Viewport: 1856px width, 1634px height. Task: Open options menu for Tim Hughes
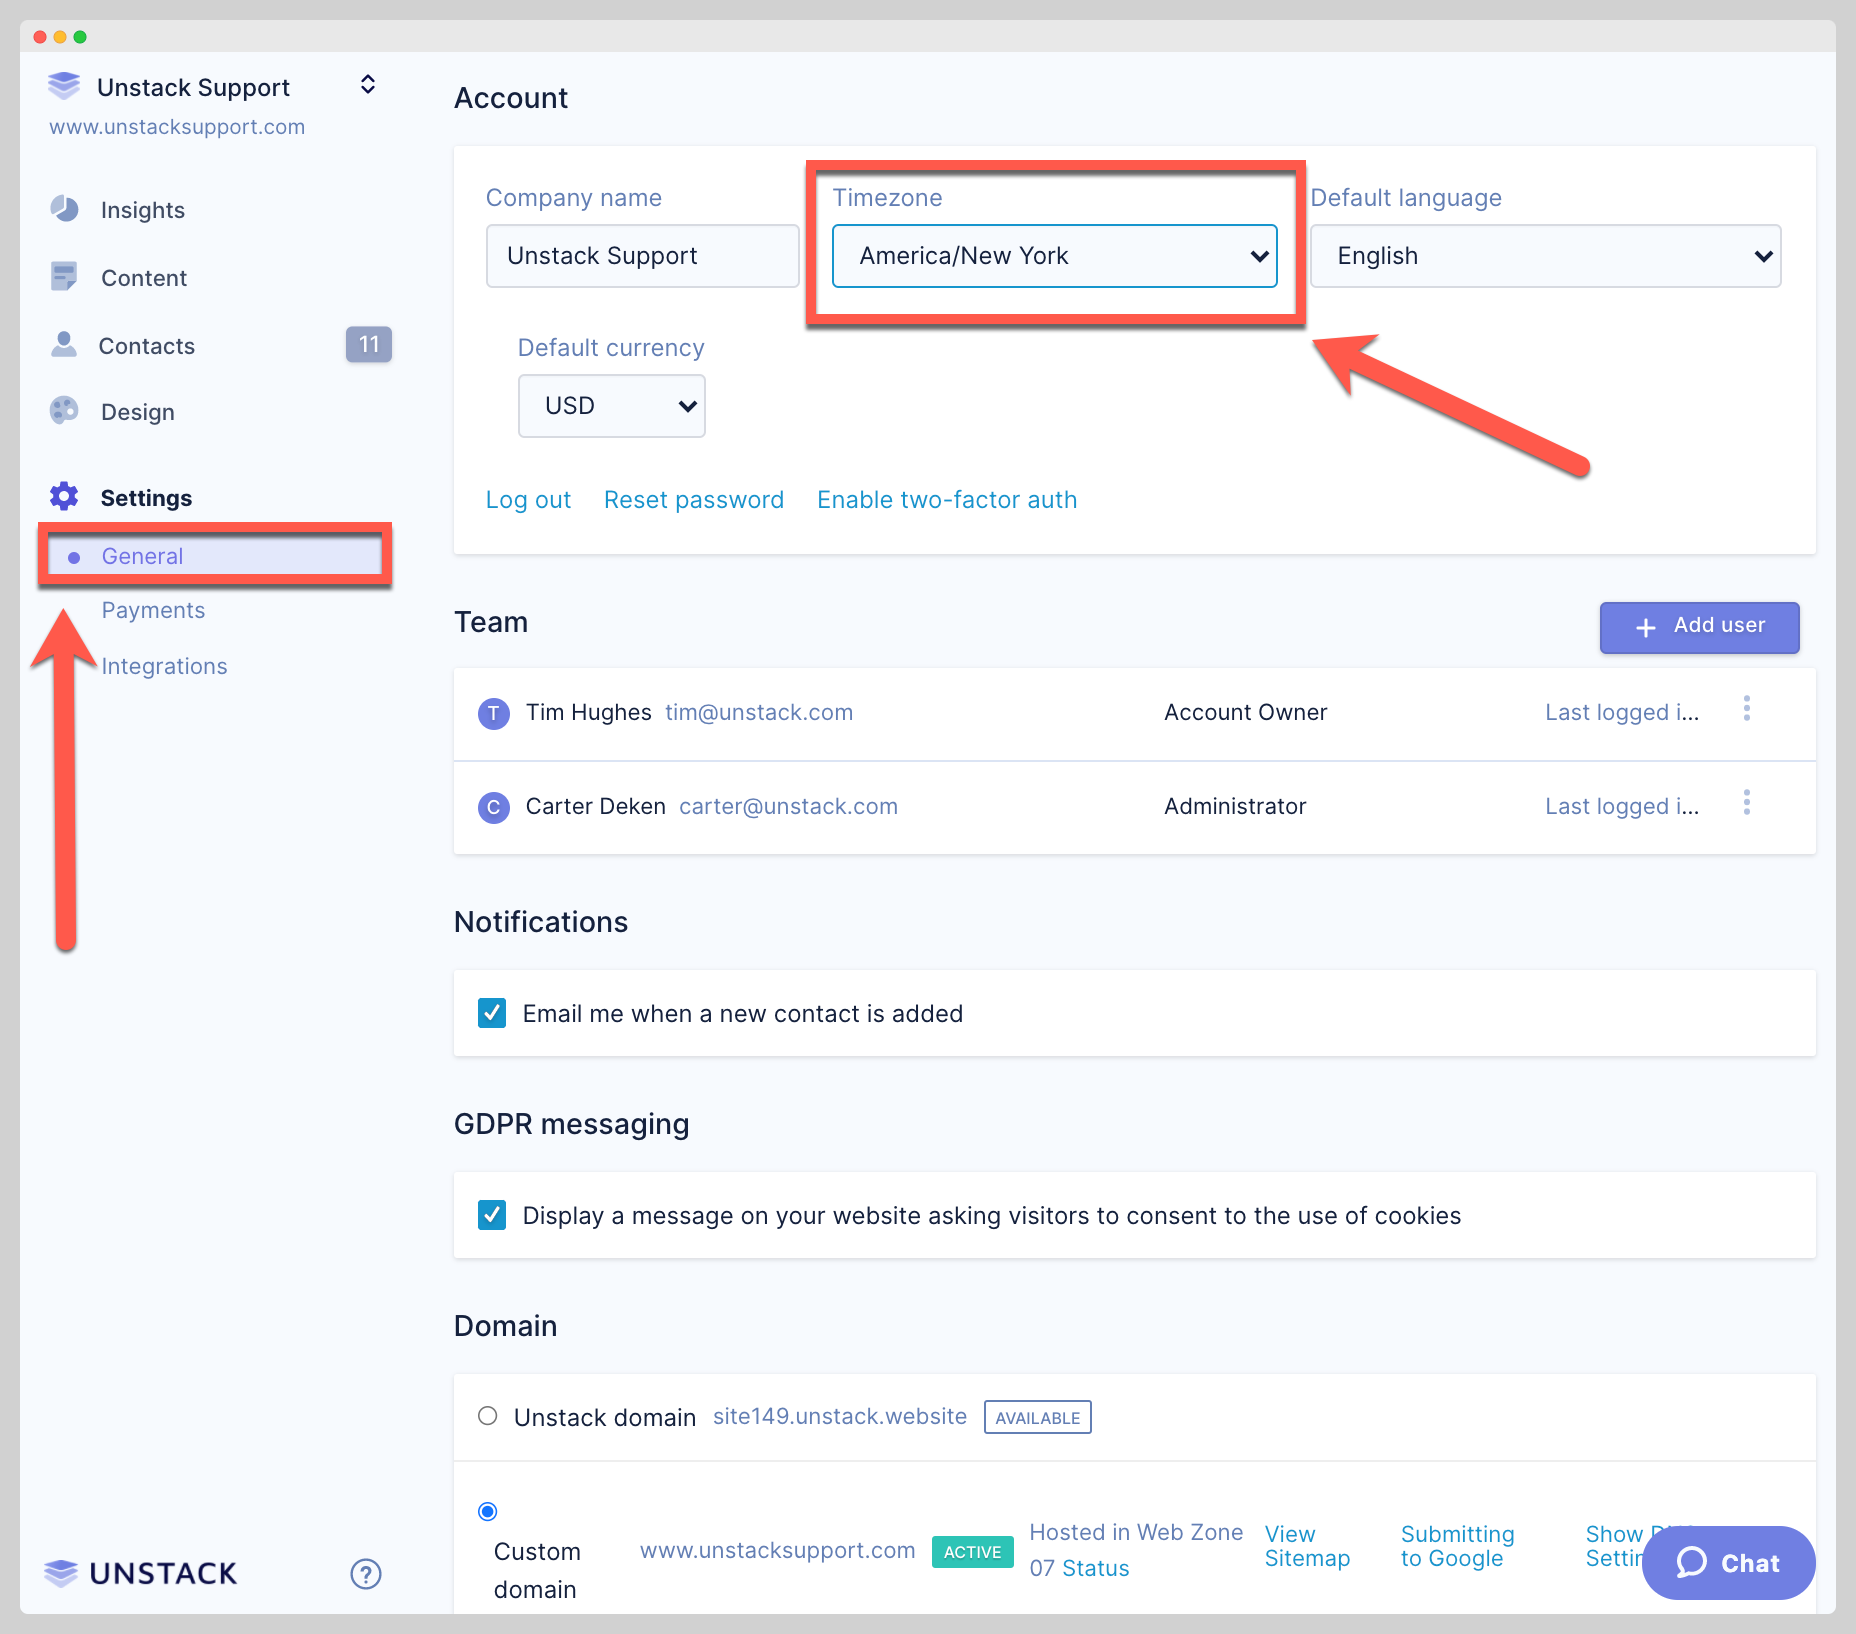click(1746, 709)
